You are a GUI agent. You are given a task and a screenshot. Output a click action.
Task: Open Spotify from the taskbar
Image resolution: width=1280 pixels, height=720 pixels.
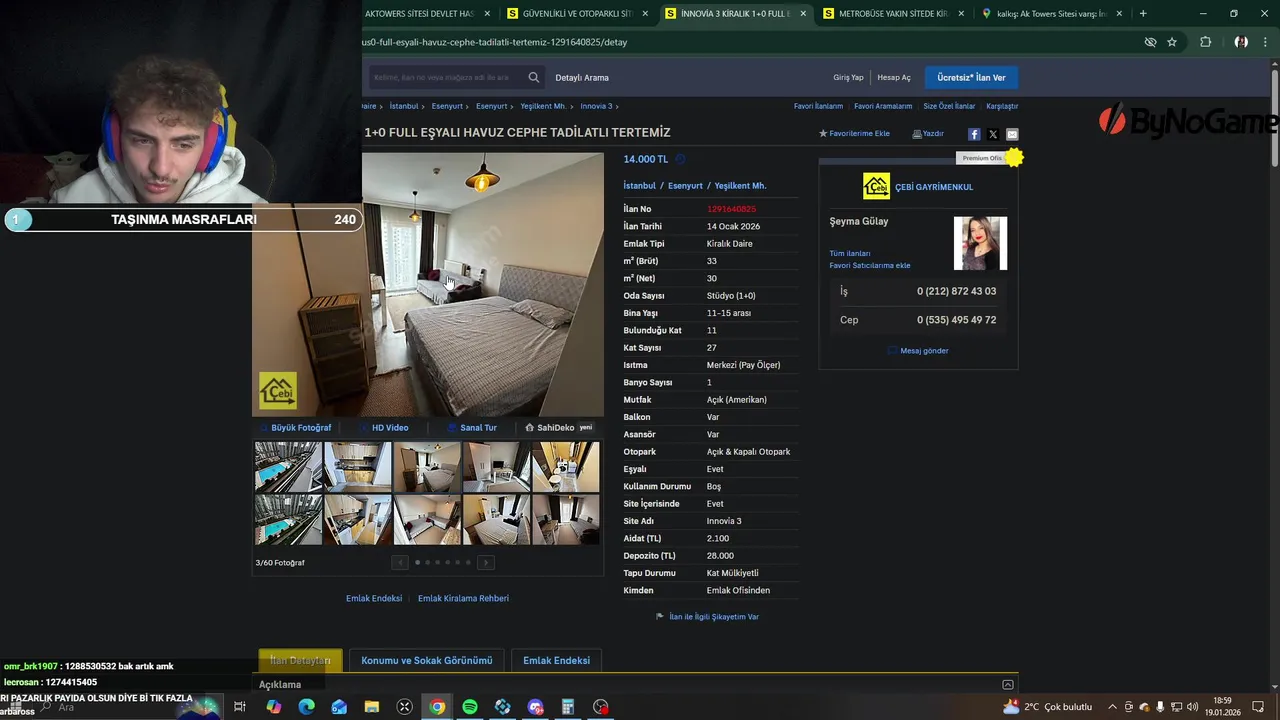click(470, 707)
